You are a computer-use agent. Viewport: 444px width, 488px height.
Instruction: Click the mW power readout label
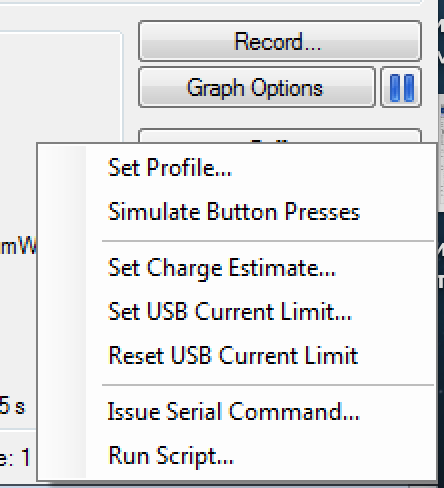(x=18, y=247)
